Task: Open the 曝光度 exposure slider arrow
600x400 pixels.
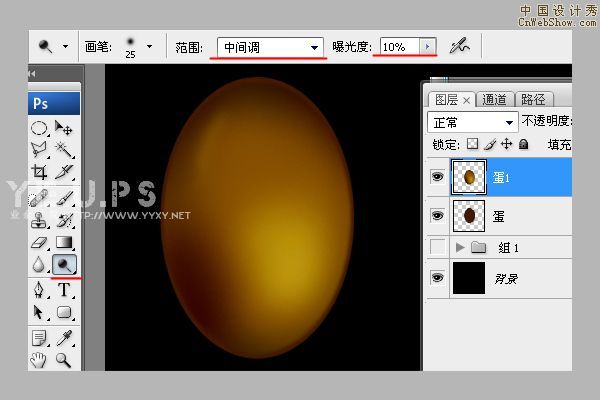Action: pos(428,47)
